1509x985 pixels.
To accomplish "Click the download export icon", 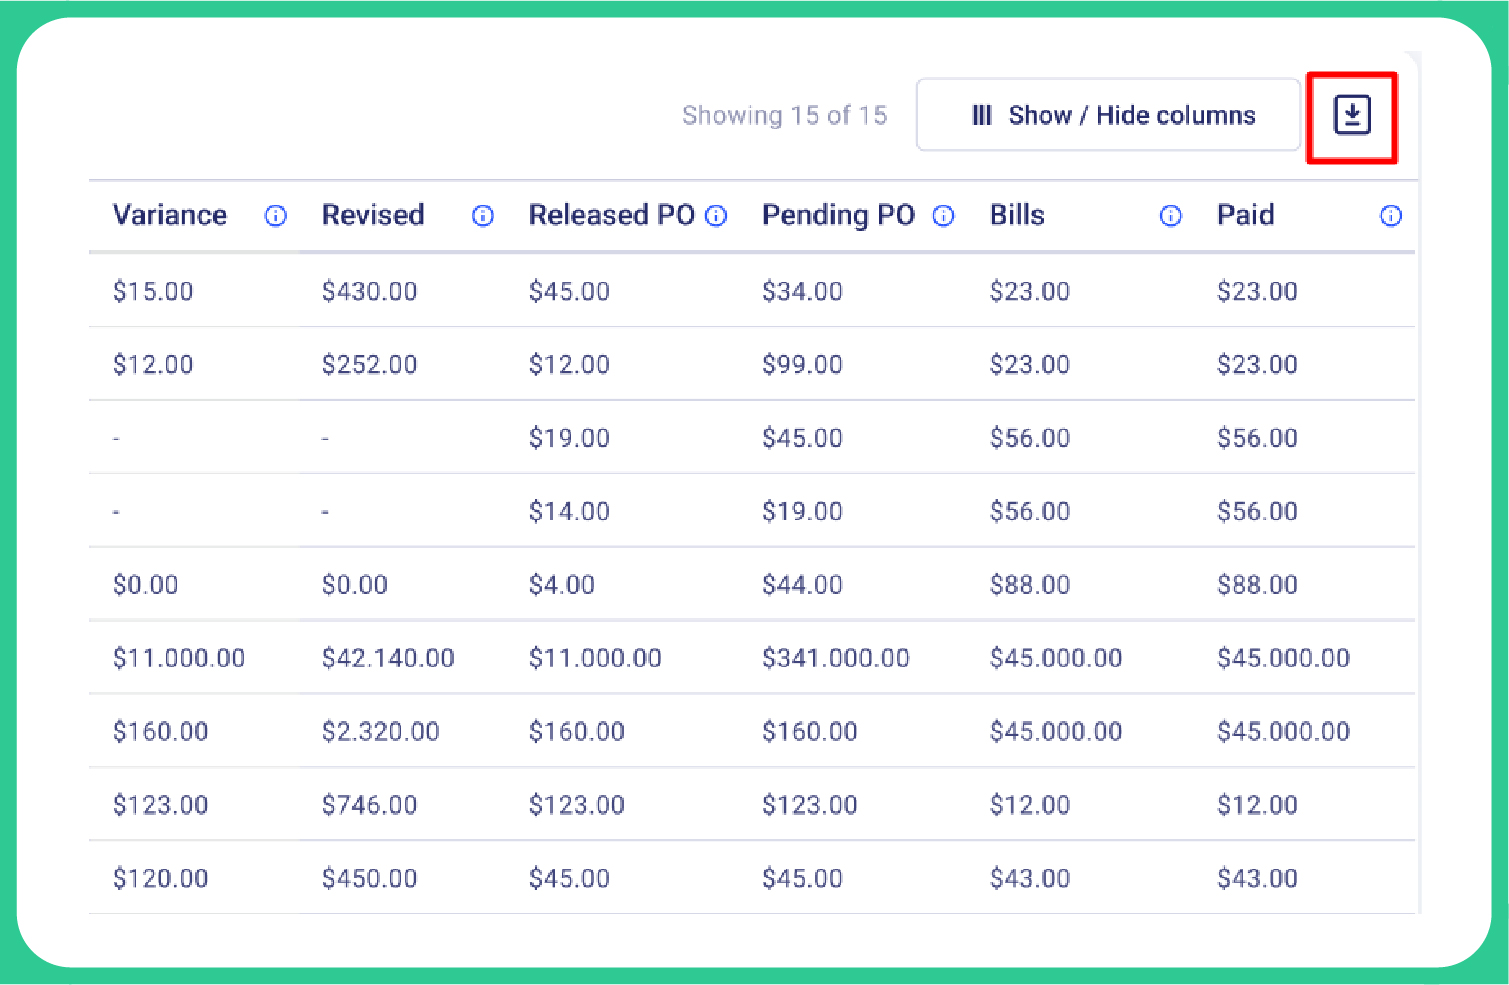I will point(1352,116).
